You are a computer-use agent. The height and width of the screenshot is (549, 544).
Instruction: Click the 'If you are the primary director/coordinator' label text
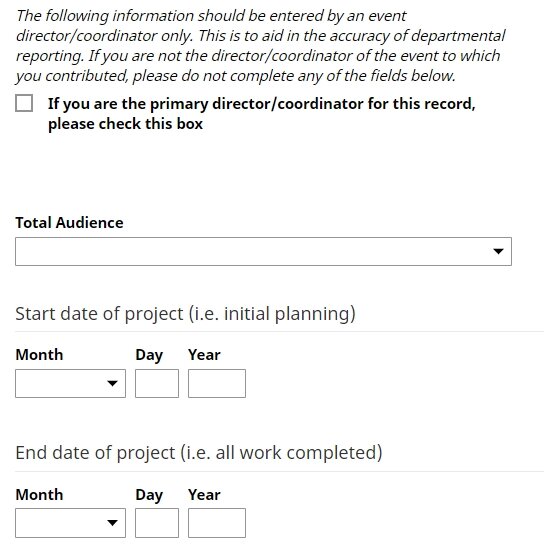(261, 114)
